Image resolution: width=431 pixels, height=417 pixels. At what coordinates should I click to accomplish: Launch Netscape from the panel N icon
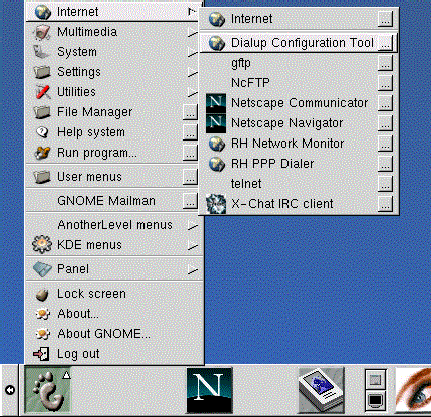pos(209,390)
